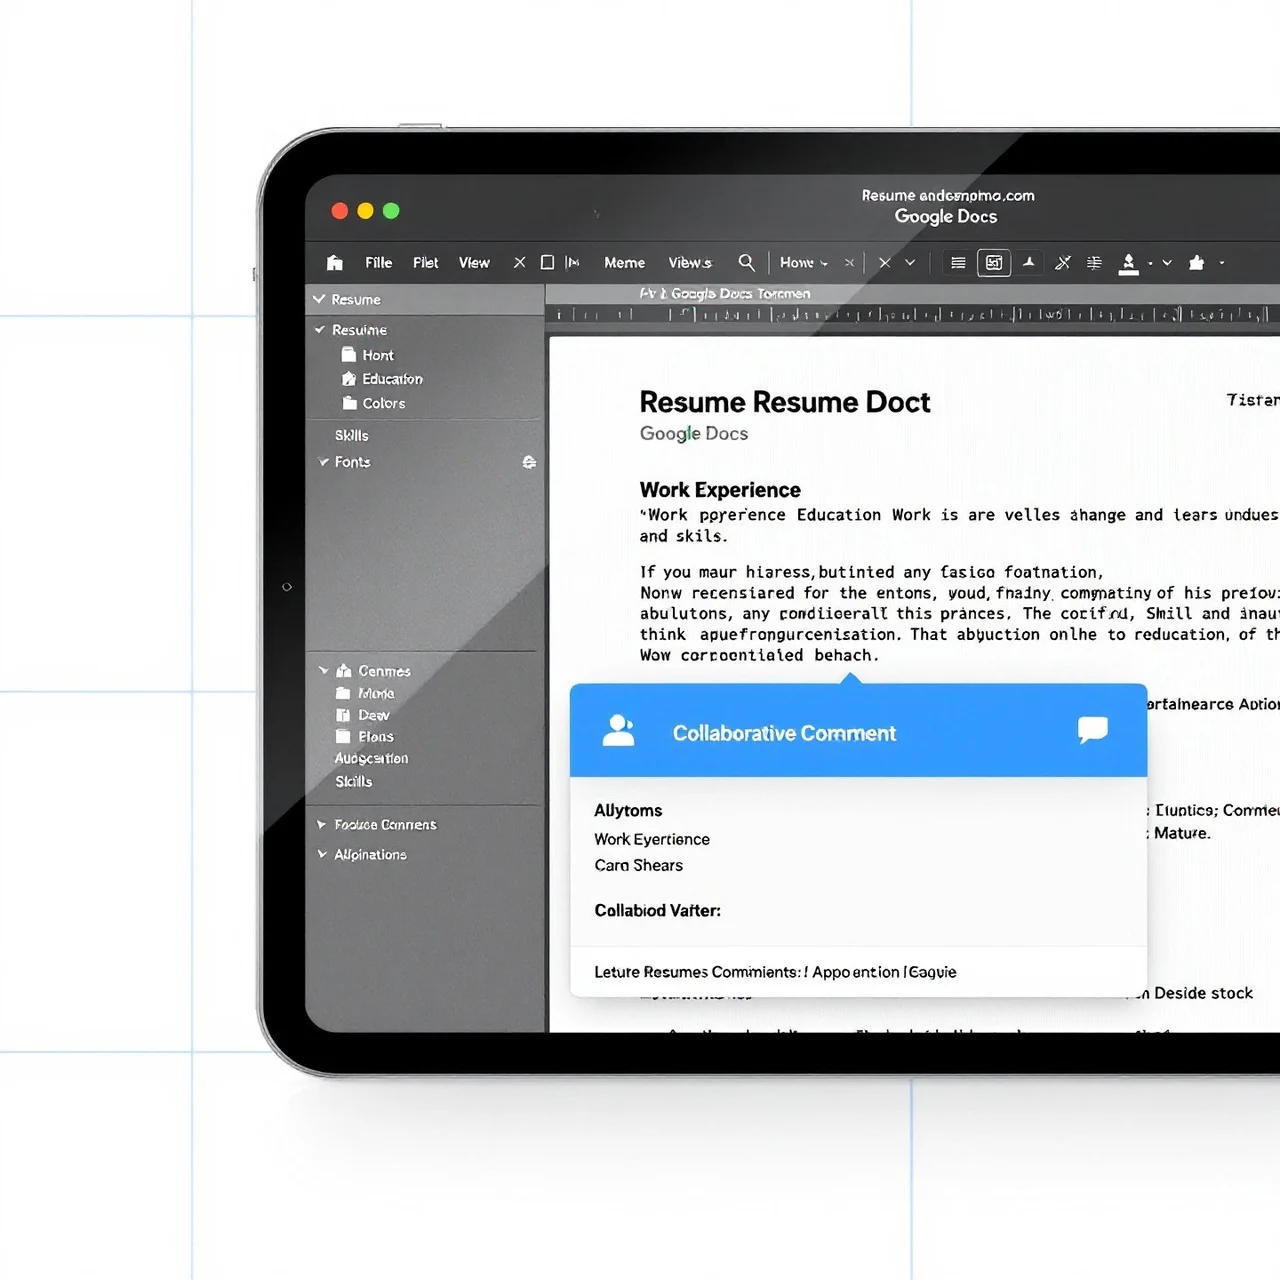Click the green macOS zoom button

(391, 211)
